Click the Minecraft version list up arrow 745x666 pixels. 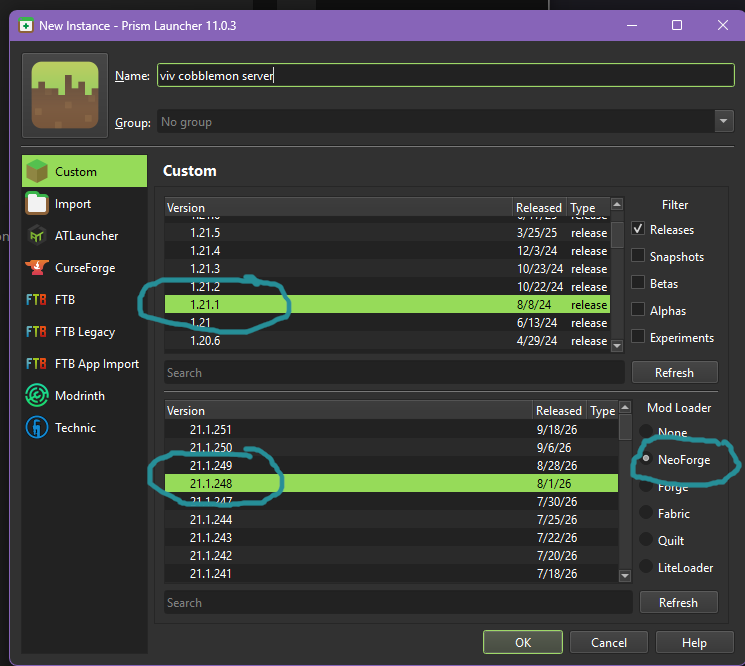click(617, 204)
